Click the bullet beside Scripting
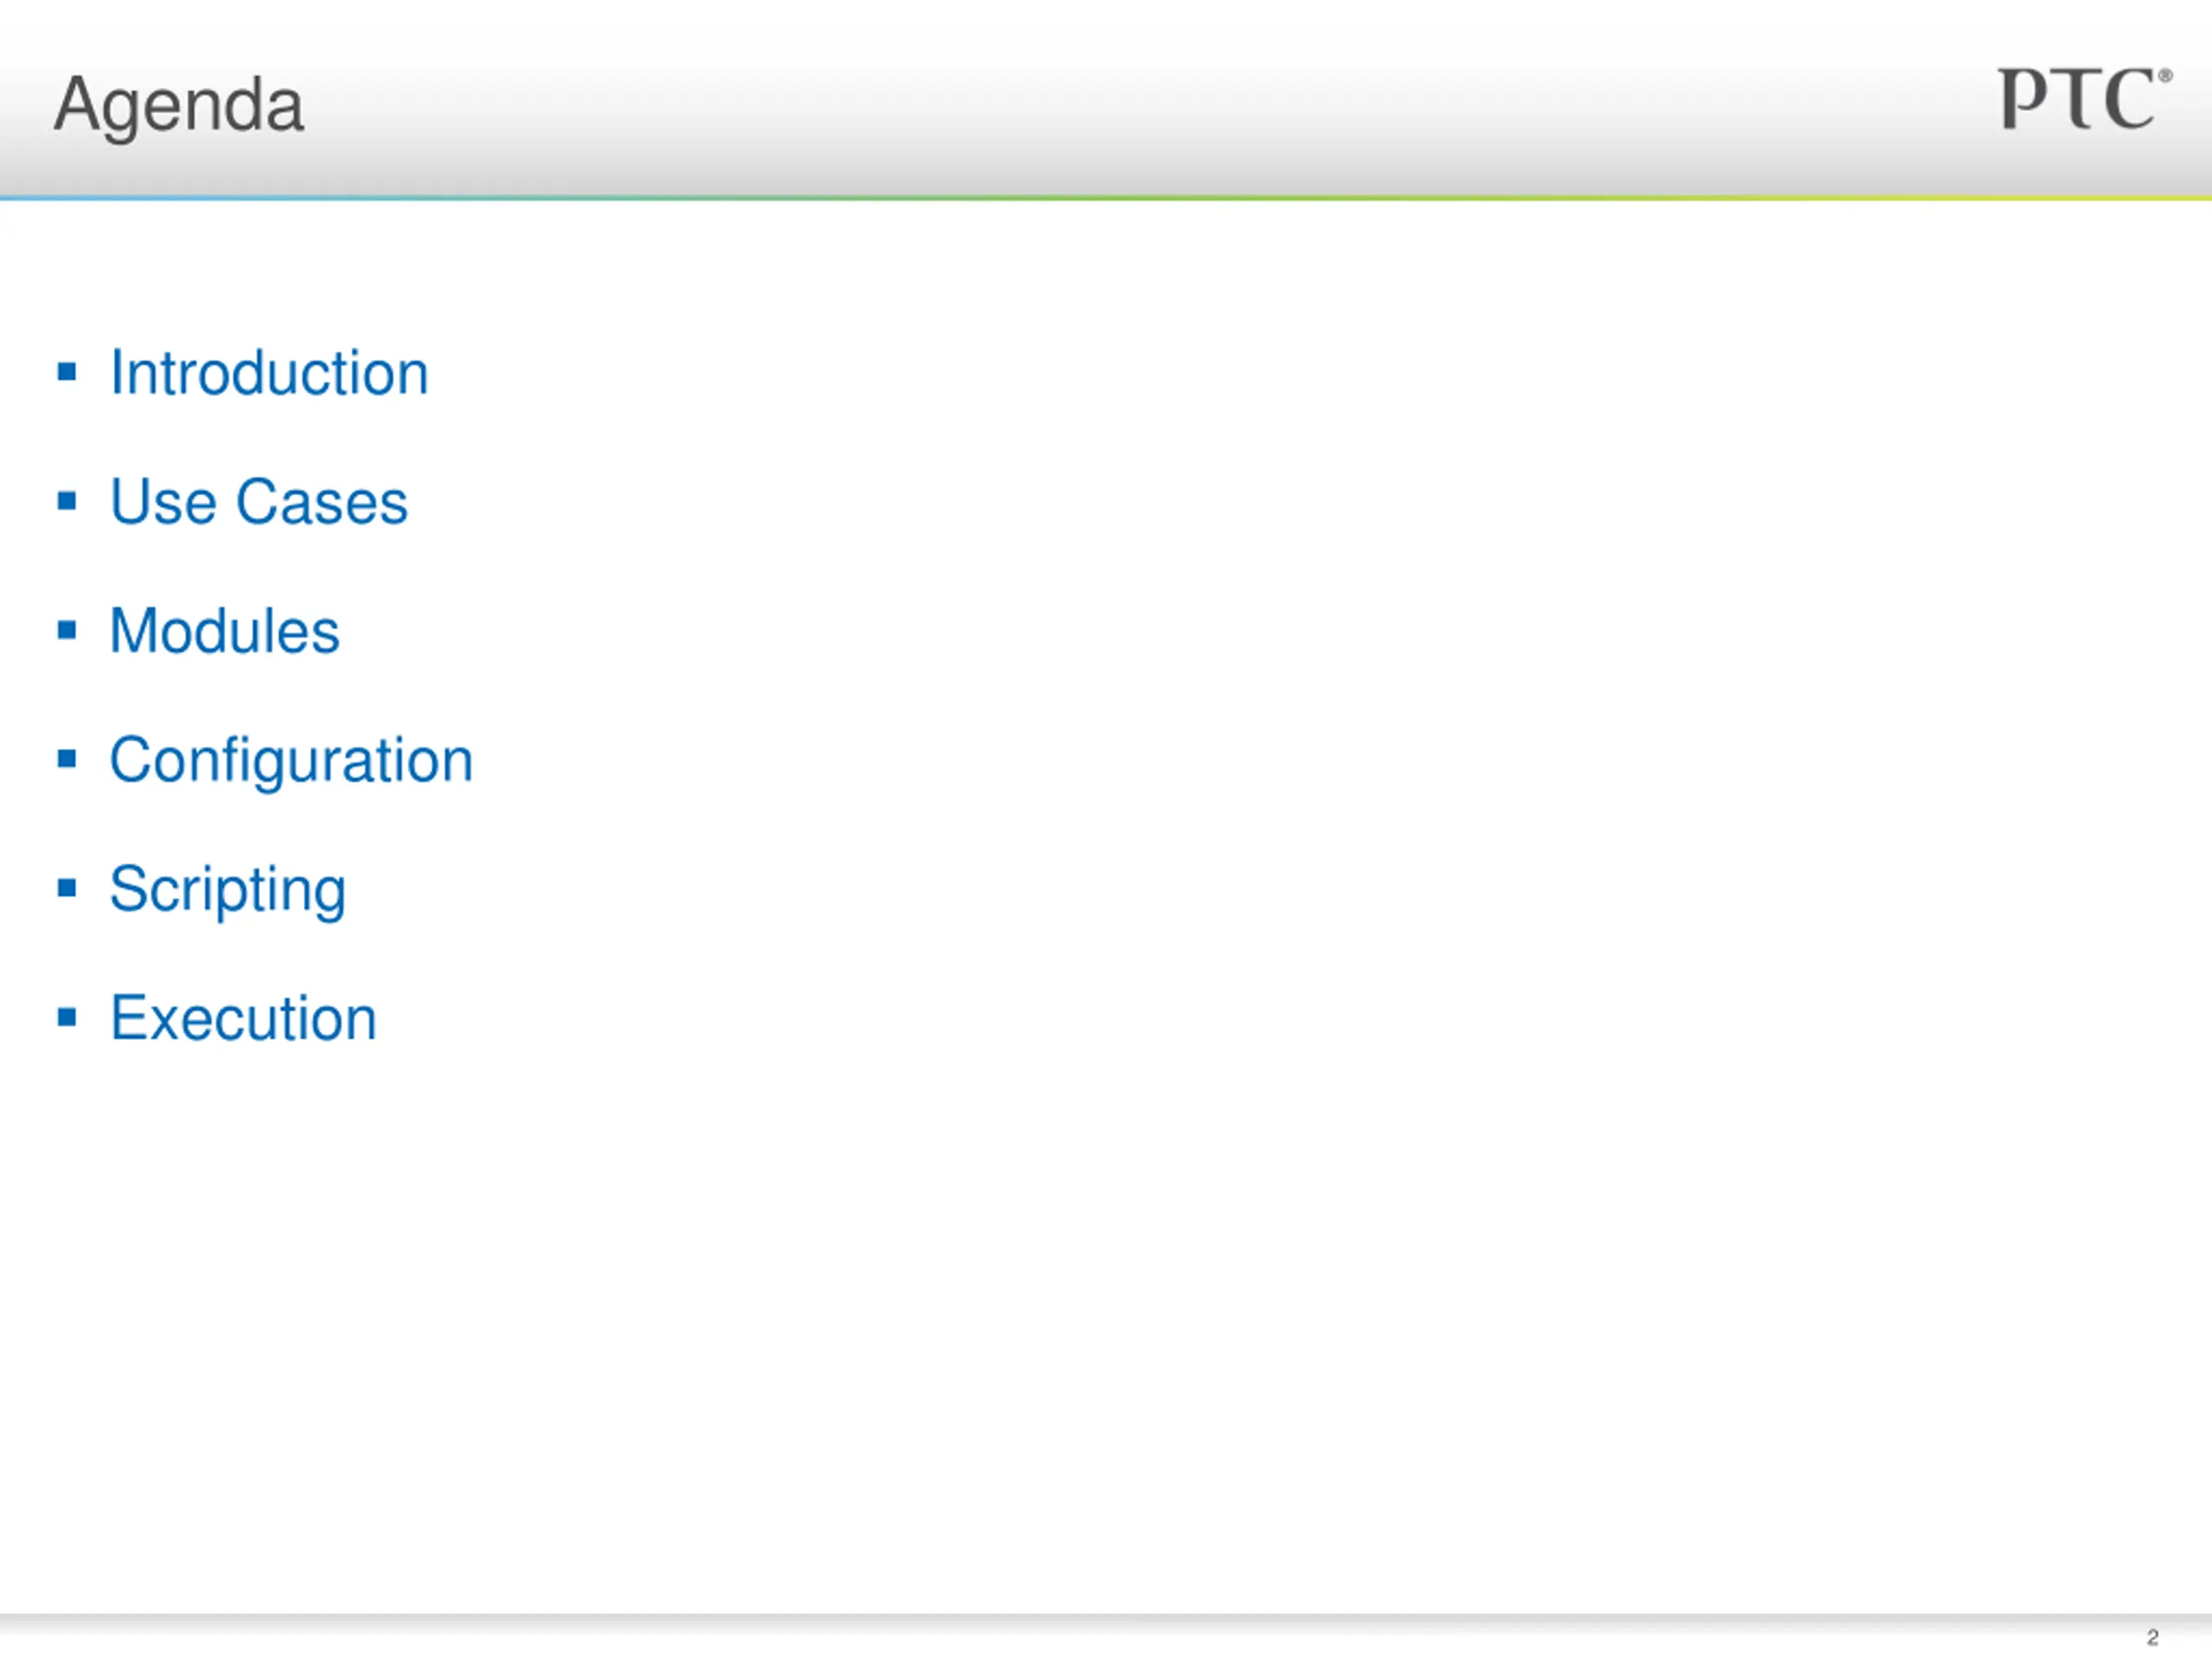The image size is (2212, 1659). [67, 888]
